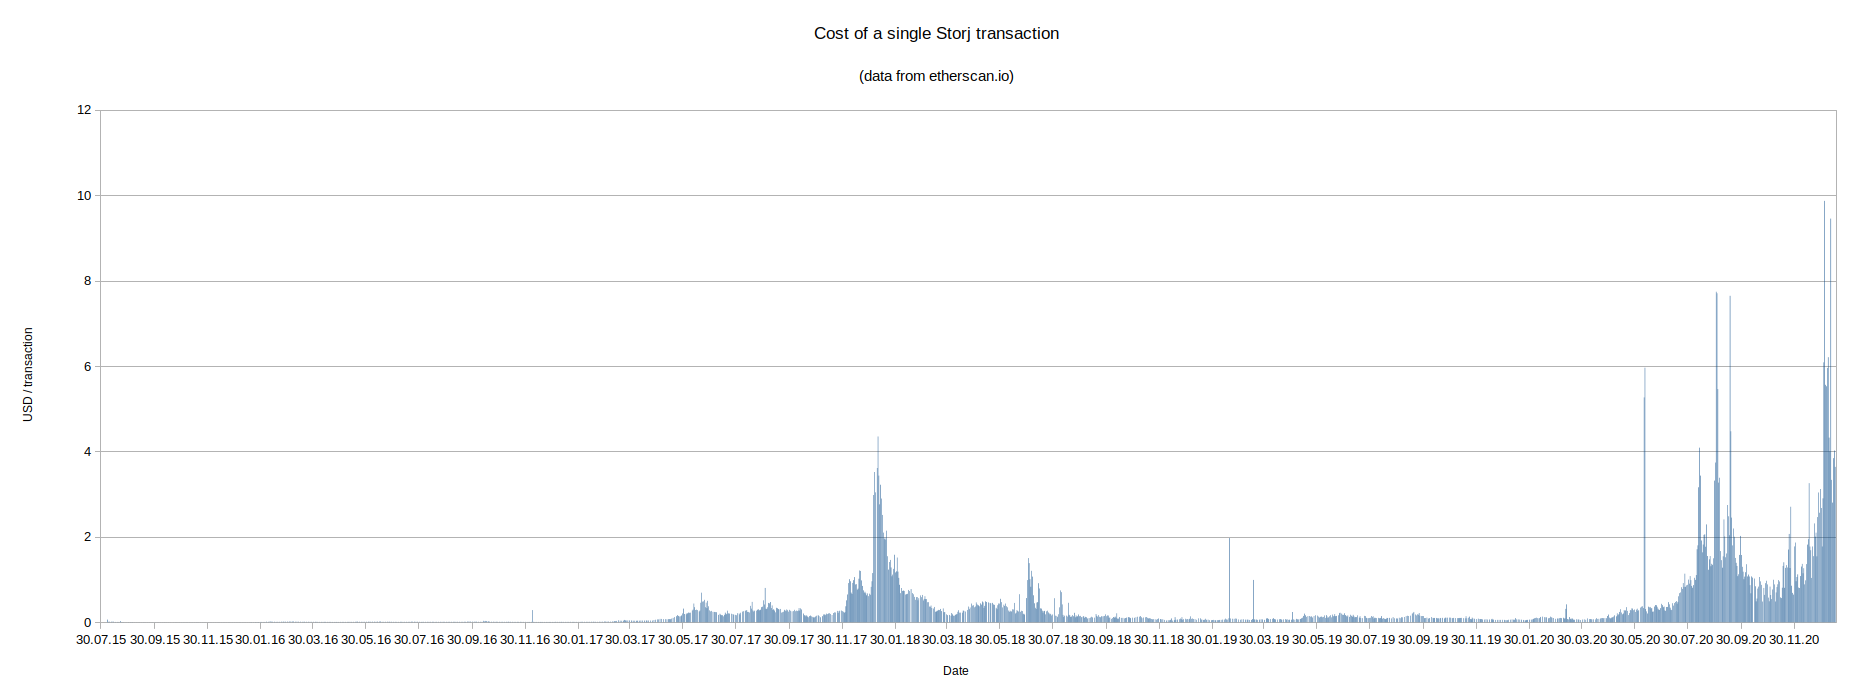
Task: Select the date label 30.05.16
Action: [366, 639]
